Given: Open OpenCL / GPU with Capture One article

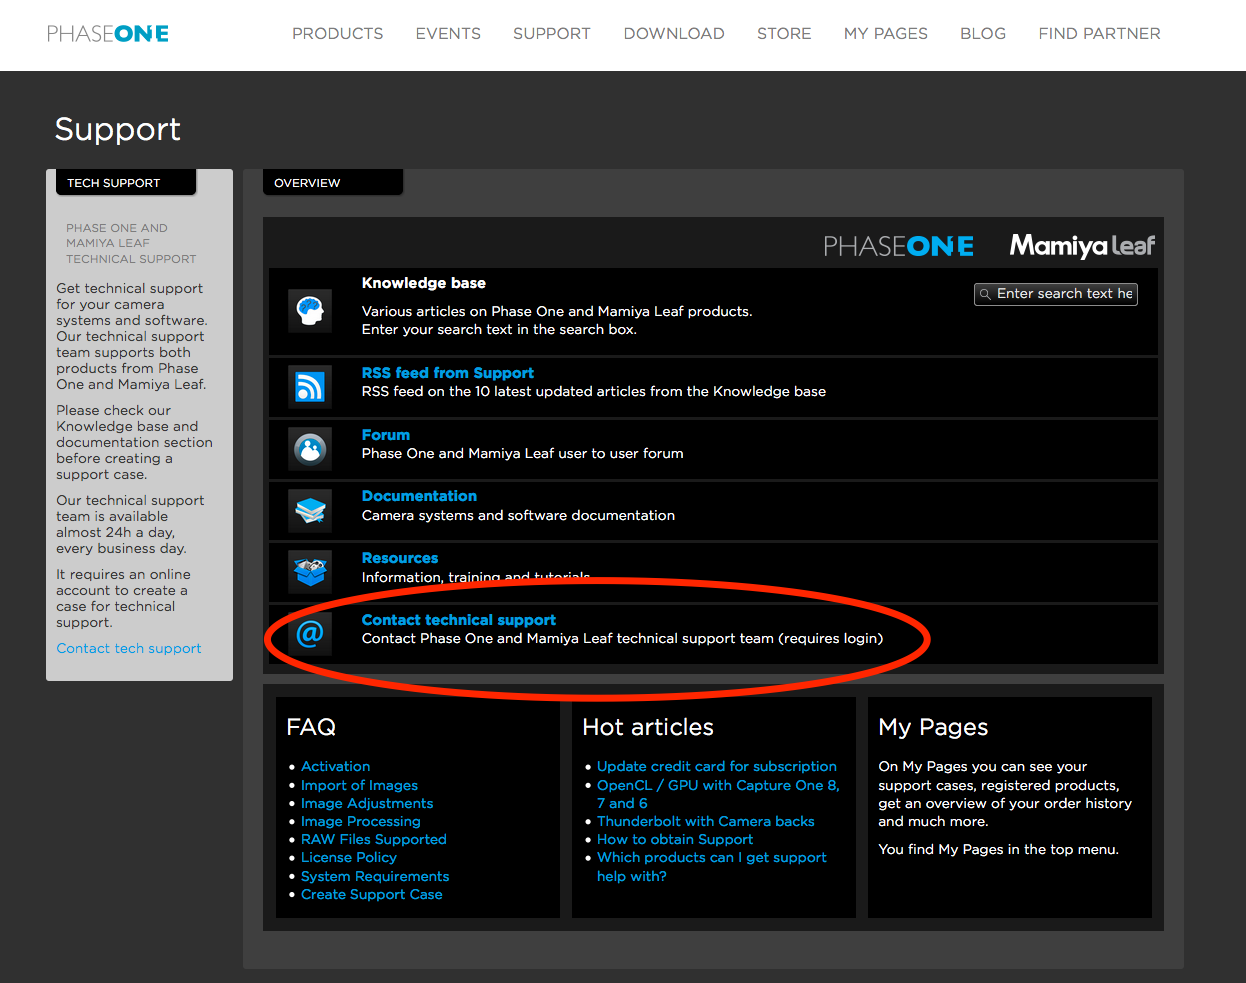Looking at the screenshot, I should click(x=718, y=794).
